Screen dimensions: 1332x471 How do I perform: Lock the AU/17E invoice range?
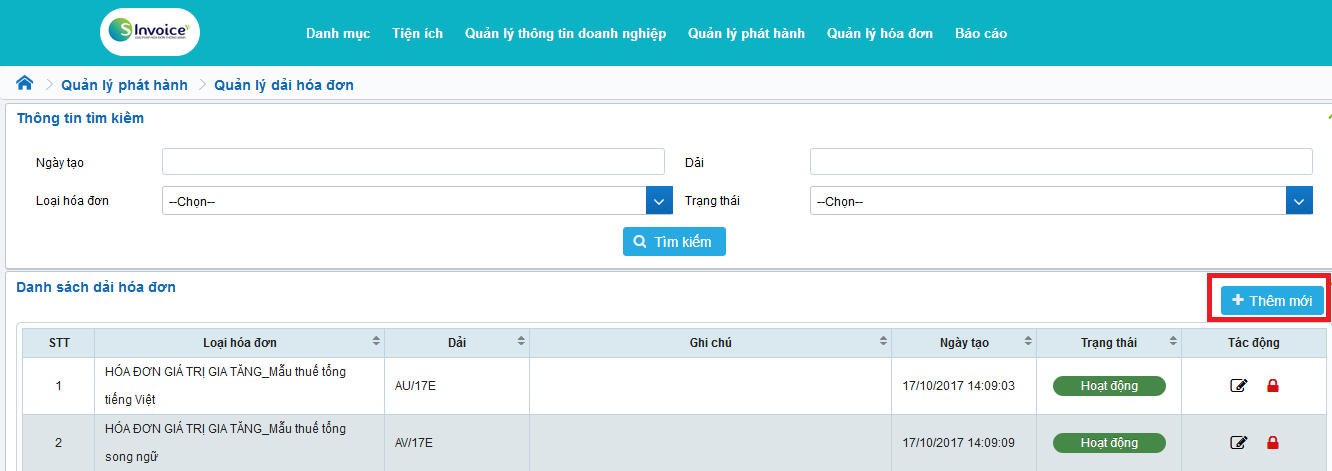tap(1273, 386)
